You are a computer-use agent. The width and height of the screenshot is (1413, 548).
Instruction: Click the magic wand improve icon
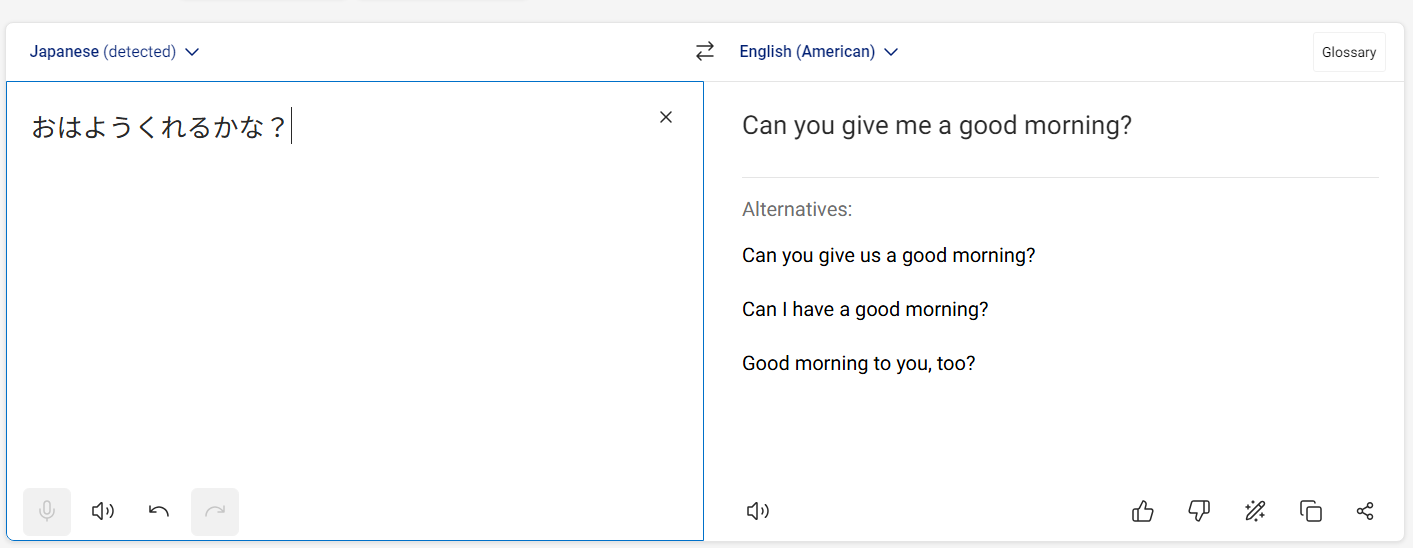pos(1254,512)
